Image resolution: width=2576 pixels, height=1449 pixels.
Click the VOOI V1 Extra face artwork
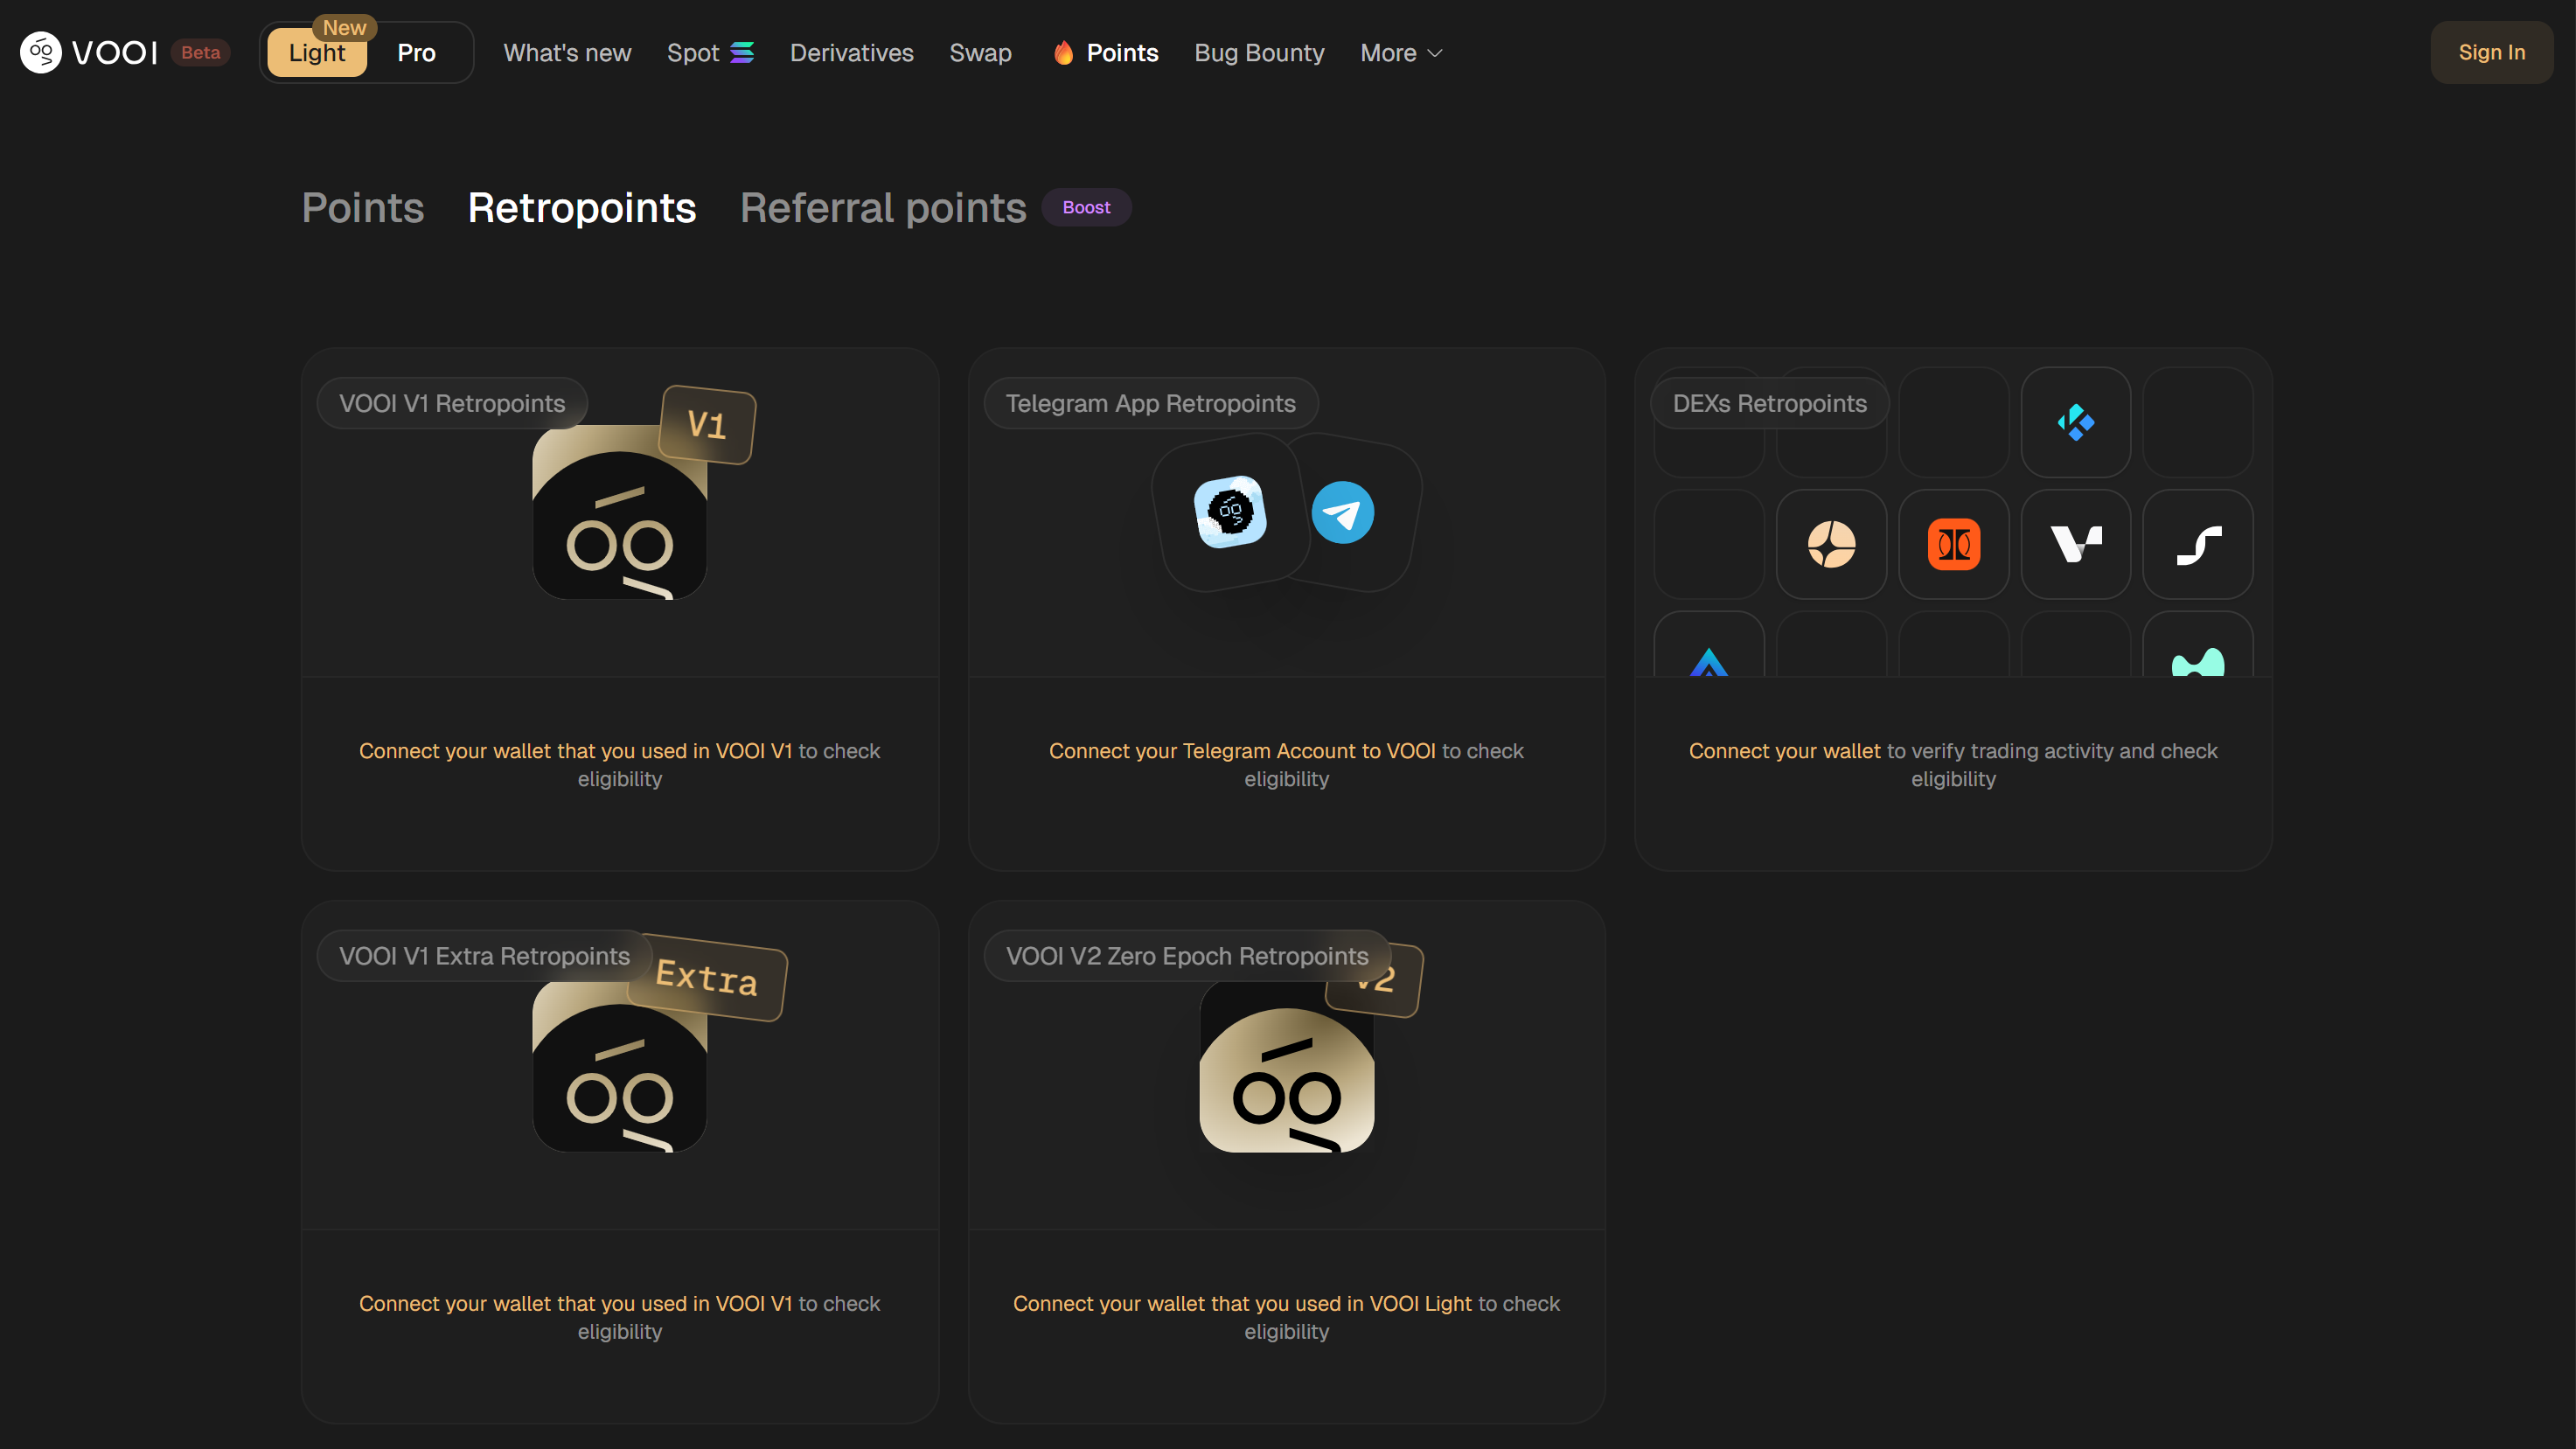(619, 1066)
